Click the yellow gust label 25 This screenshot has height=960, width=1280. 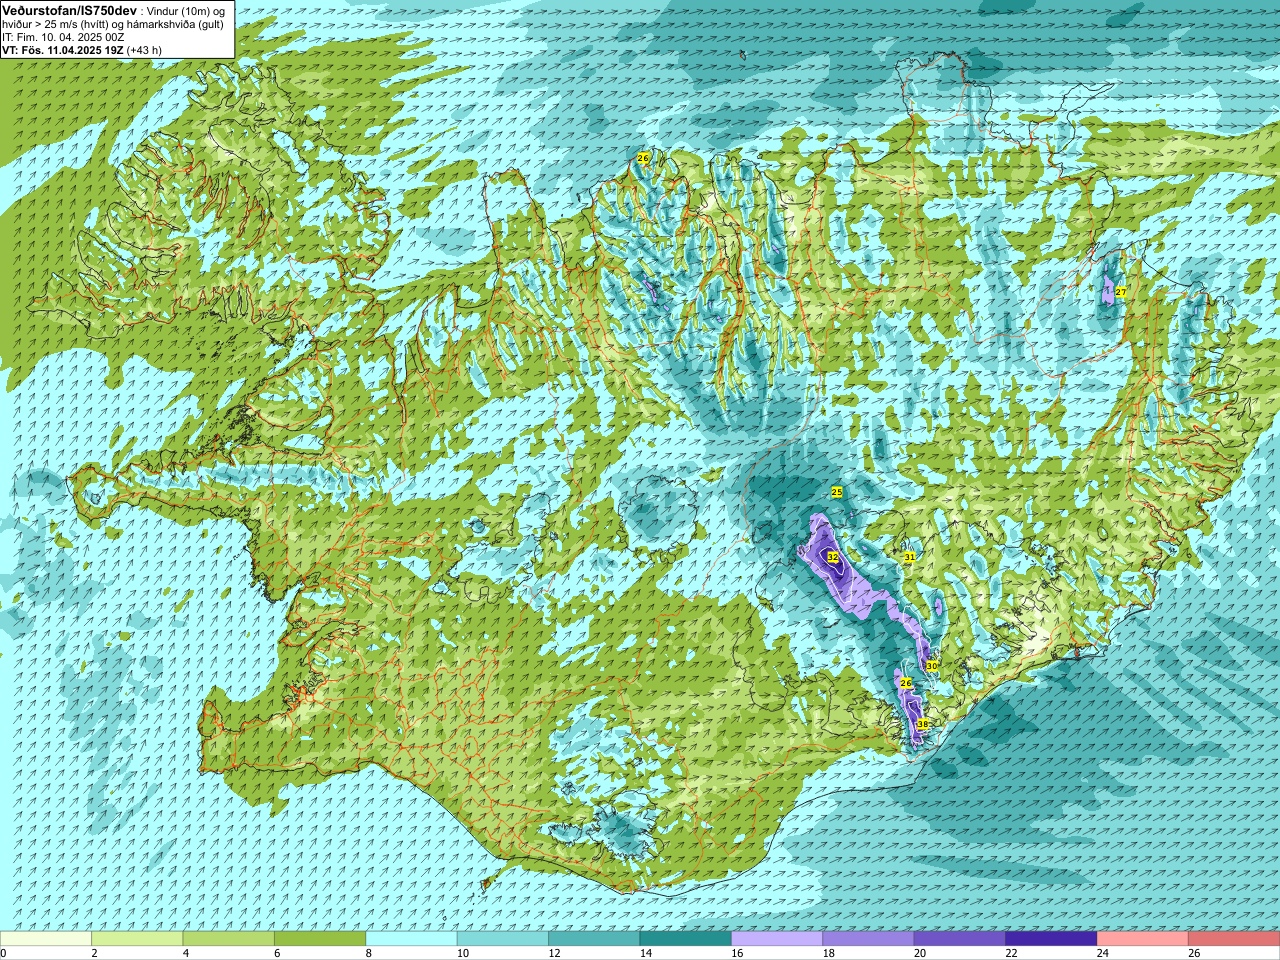coord(837,492)
